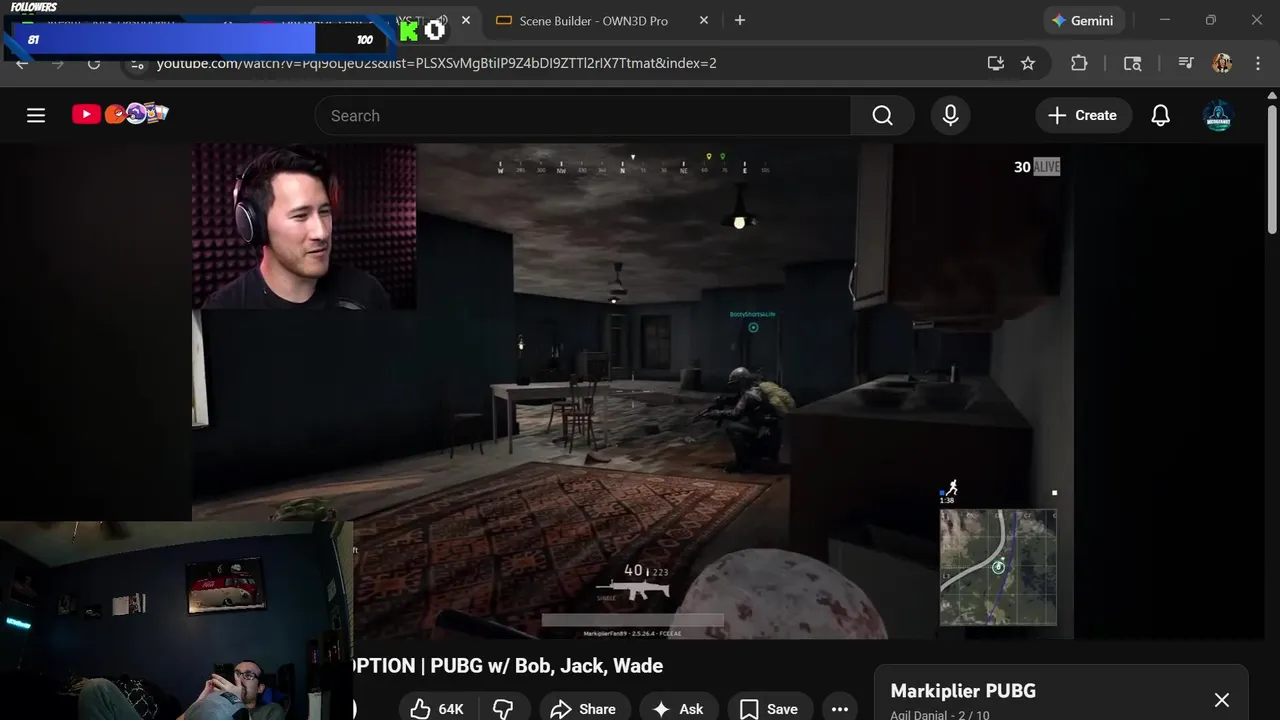Close the Markiplier PUBG playlist panel
The image size is (1280, 720).
pyautogui.click(x=1222, y=700)
